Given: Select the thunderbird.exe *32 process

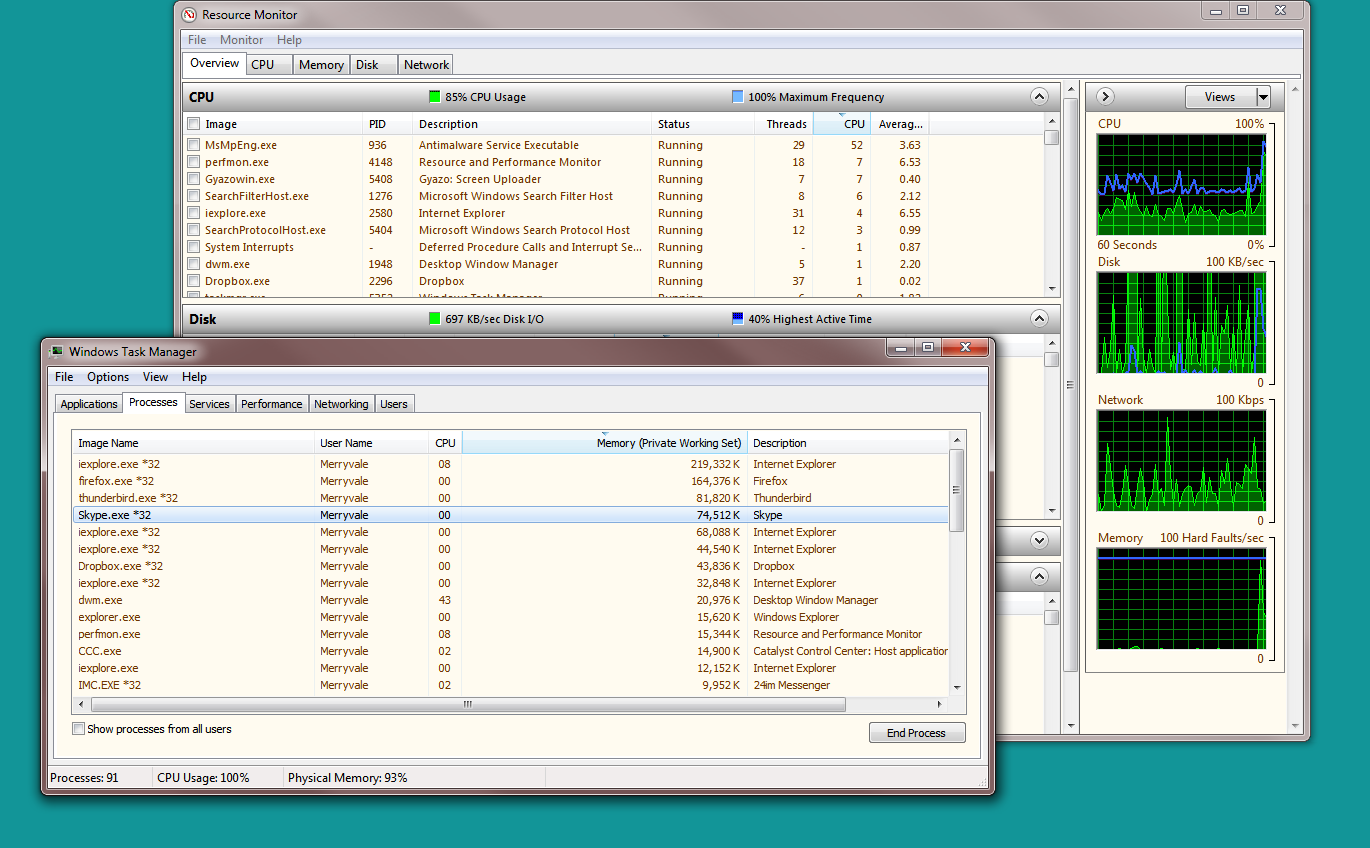Looking at the screenshot, I should pos(510,498).
